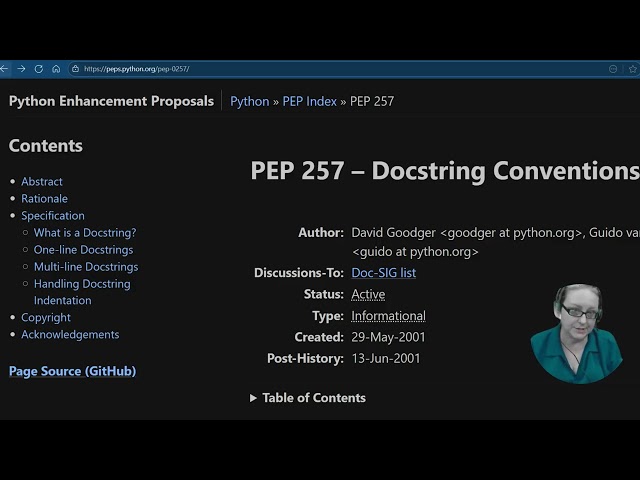640x480 pixels.
Task: Reload the page with the refresh icon
Action: click(x=39, y=69)
